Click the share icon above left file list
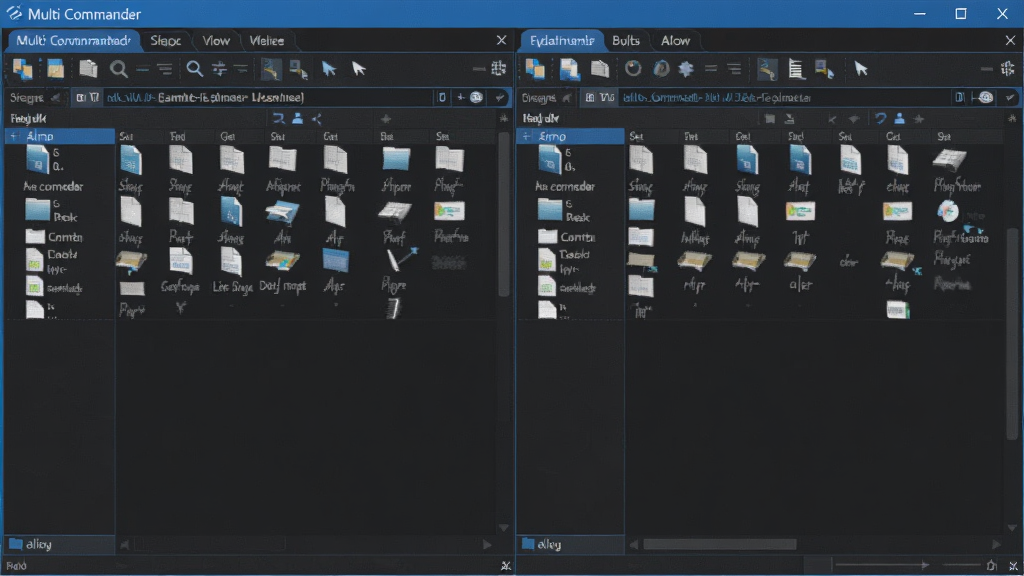1024x576 pixels. tap(317, 118)
